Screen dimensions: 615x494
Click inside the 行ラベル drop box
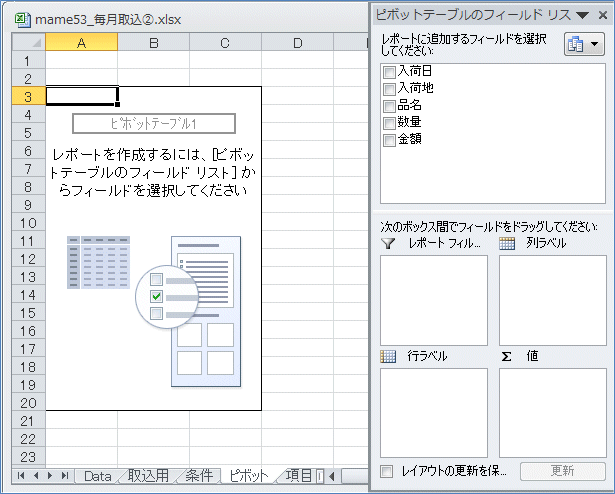click(434, 413)
